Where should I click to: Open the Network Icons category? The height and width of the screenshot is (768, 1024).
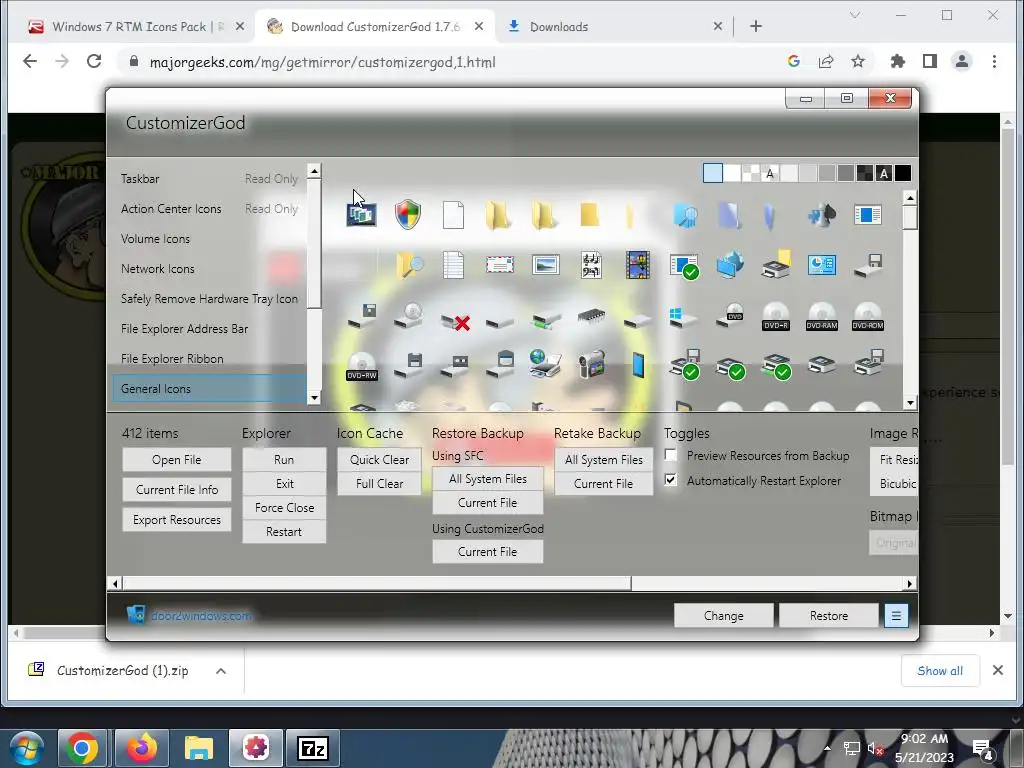click(209, 268)
